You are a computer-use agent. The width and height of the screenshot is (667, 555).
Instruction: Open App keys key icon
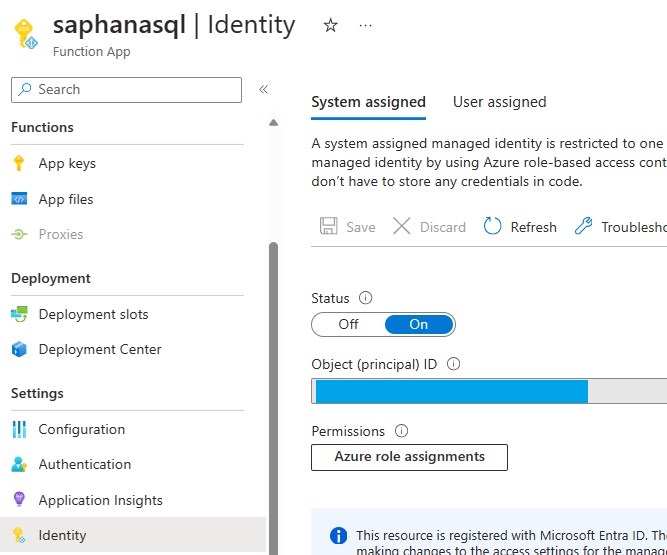pyautogui.click(x=19, y=163)
